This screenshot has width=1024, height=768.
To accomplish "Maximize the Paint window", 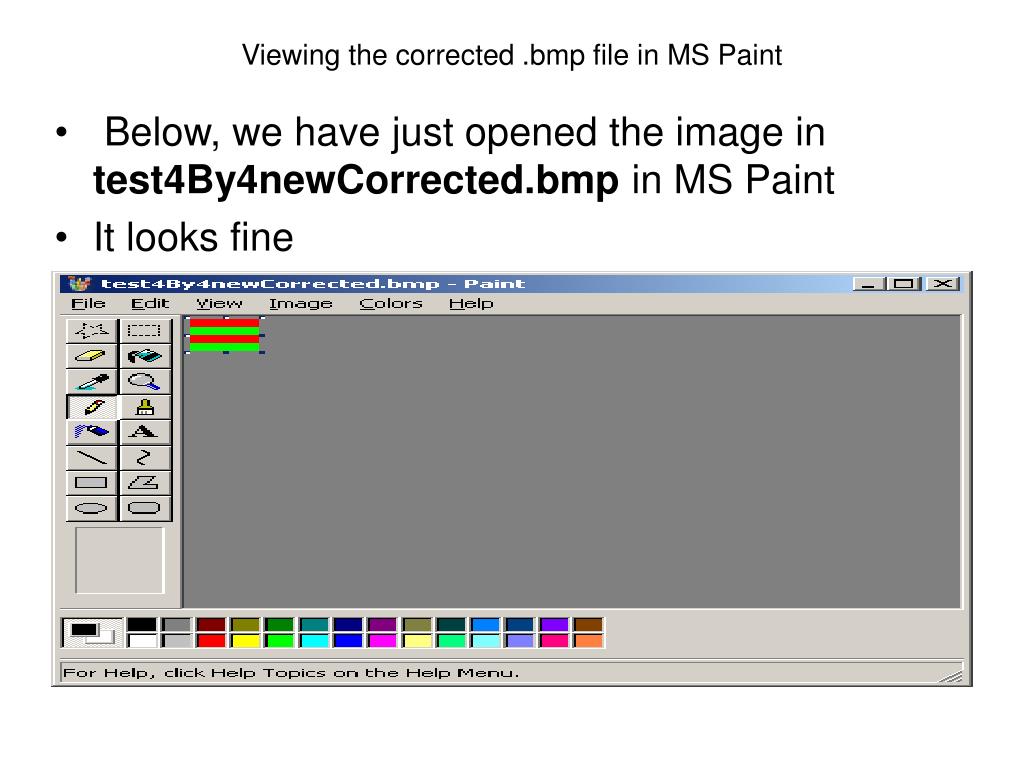I will click(x=904, y=283).
